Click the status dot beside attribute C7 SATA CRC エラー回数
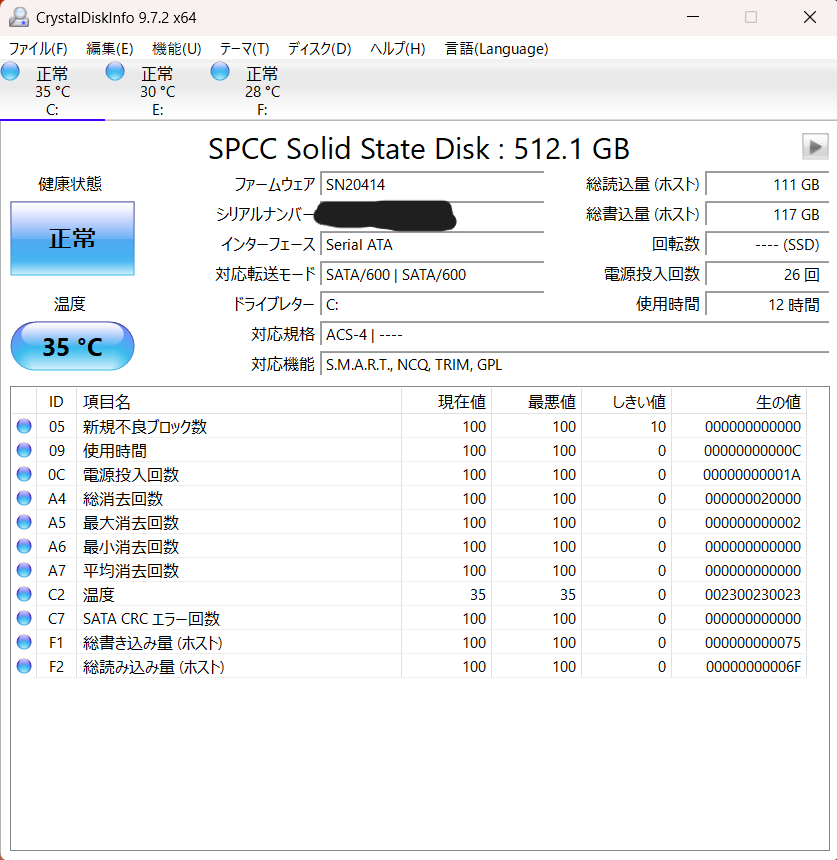This screenshot has width=837, height=860. (x=23, y=618)
